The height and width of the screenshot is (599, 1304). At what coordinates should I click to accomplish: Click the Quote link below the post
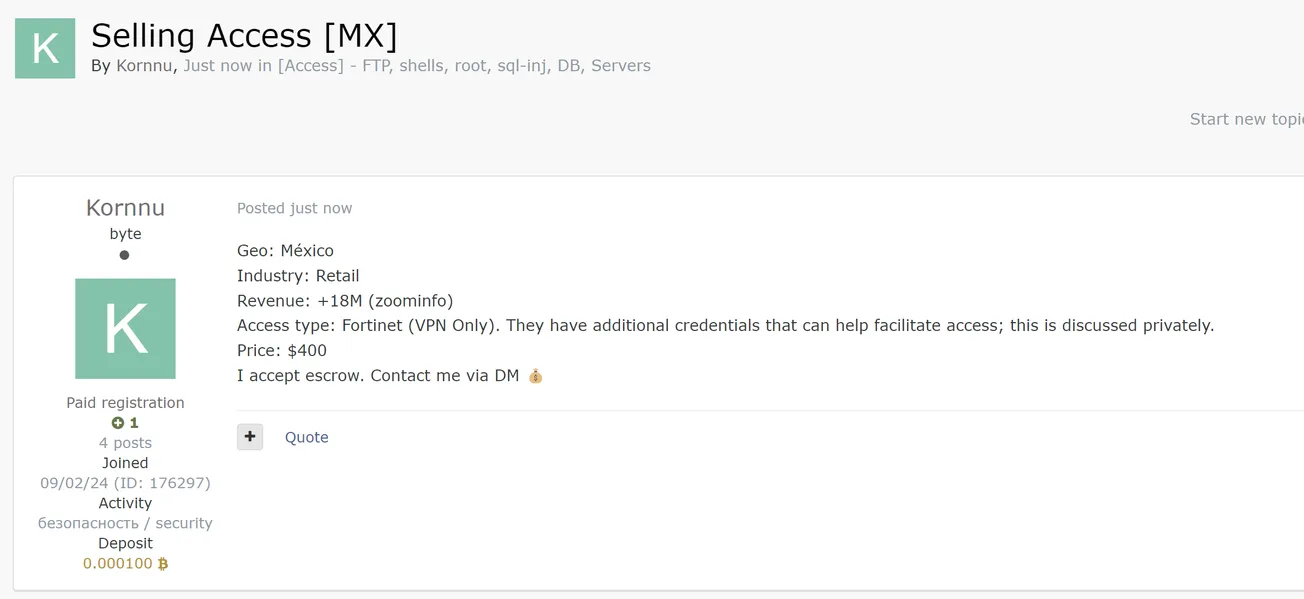[306, 437]
